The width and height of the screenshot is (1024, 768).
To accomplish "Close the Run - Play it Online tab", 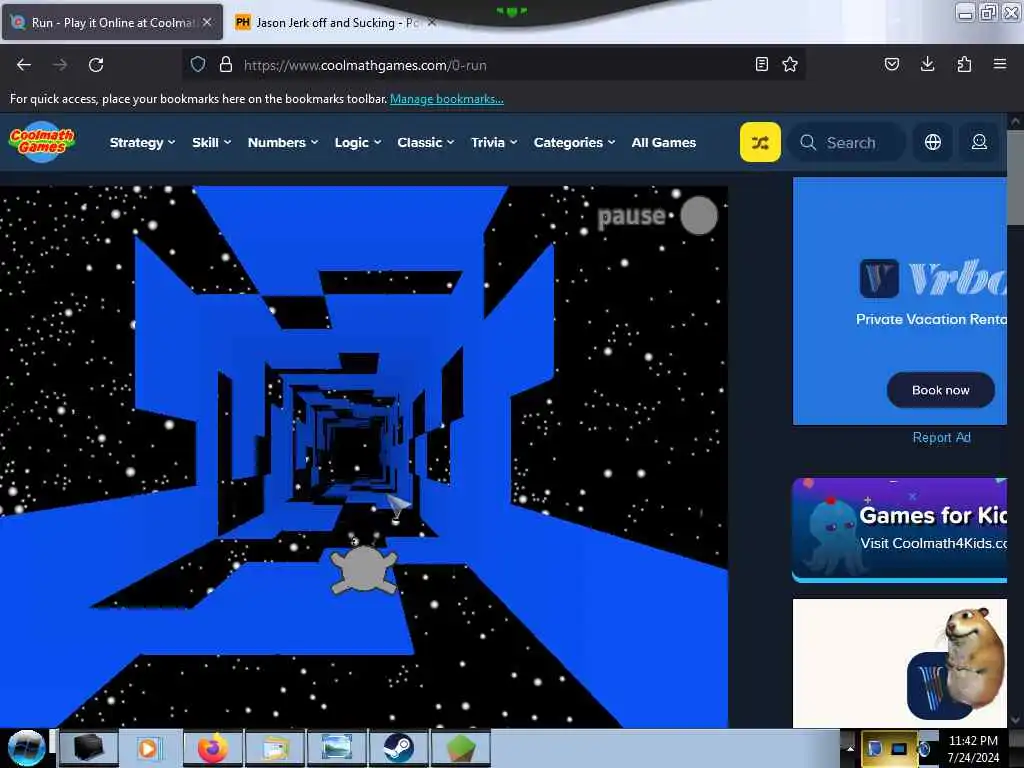I will 207,23.
